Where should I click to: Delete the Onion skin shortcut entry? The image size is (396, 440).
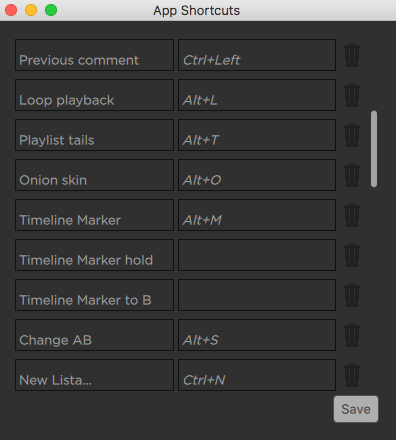[352, 175]
